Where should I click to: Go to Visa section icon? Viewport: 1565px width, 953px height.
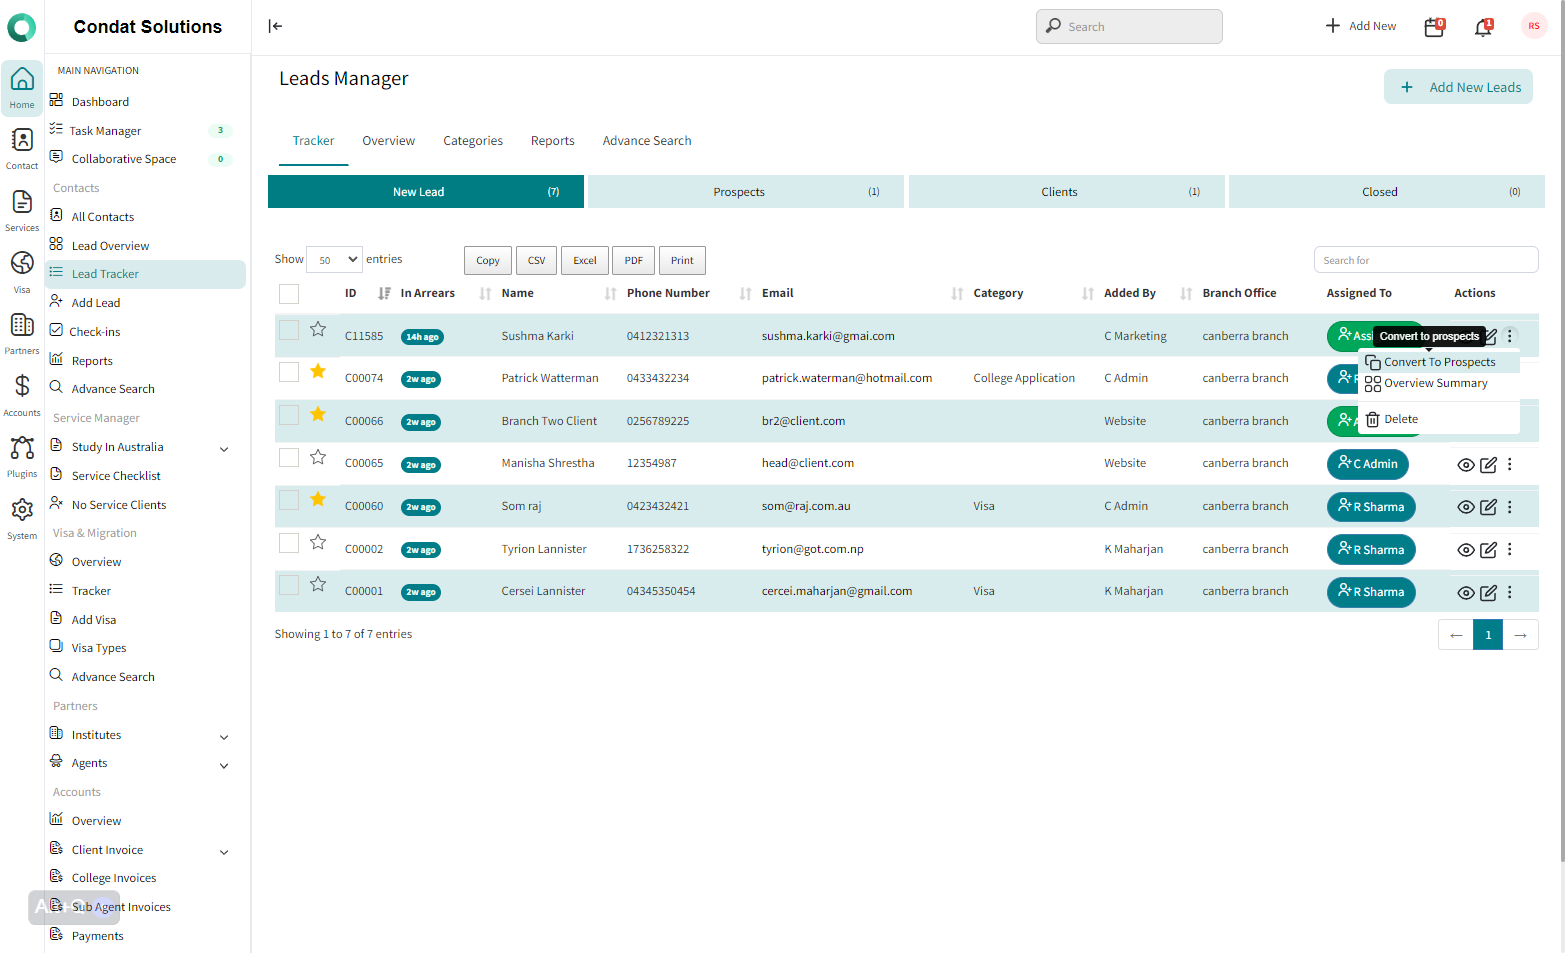tap(22, 272)
